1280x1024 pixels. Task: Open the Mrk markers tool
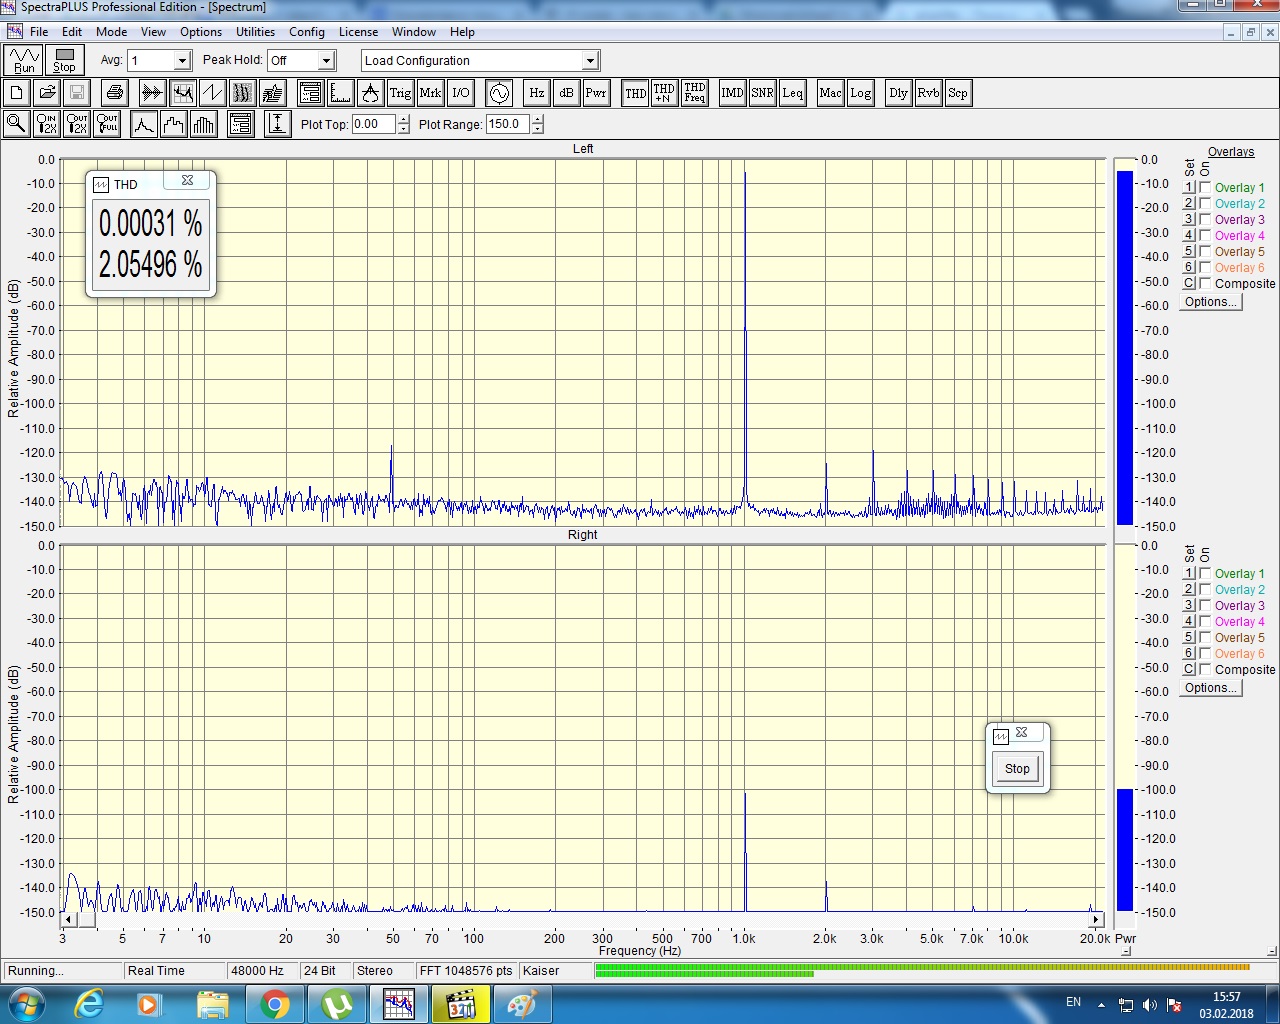click(x=430, y=93)
